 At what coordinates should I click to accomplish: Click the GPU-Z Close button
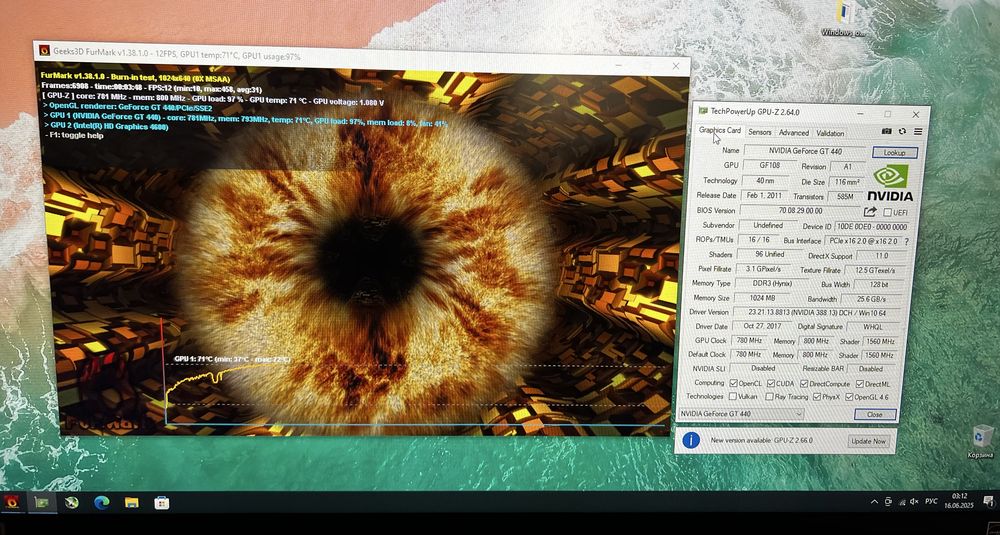[x=874, y=414]
